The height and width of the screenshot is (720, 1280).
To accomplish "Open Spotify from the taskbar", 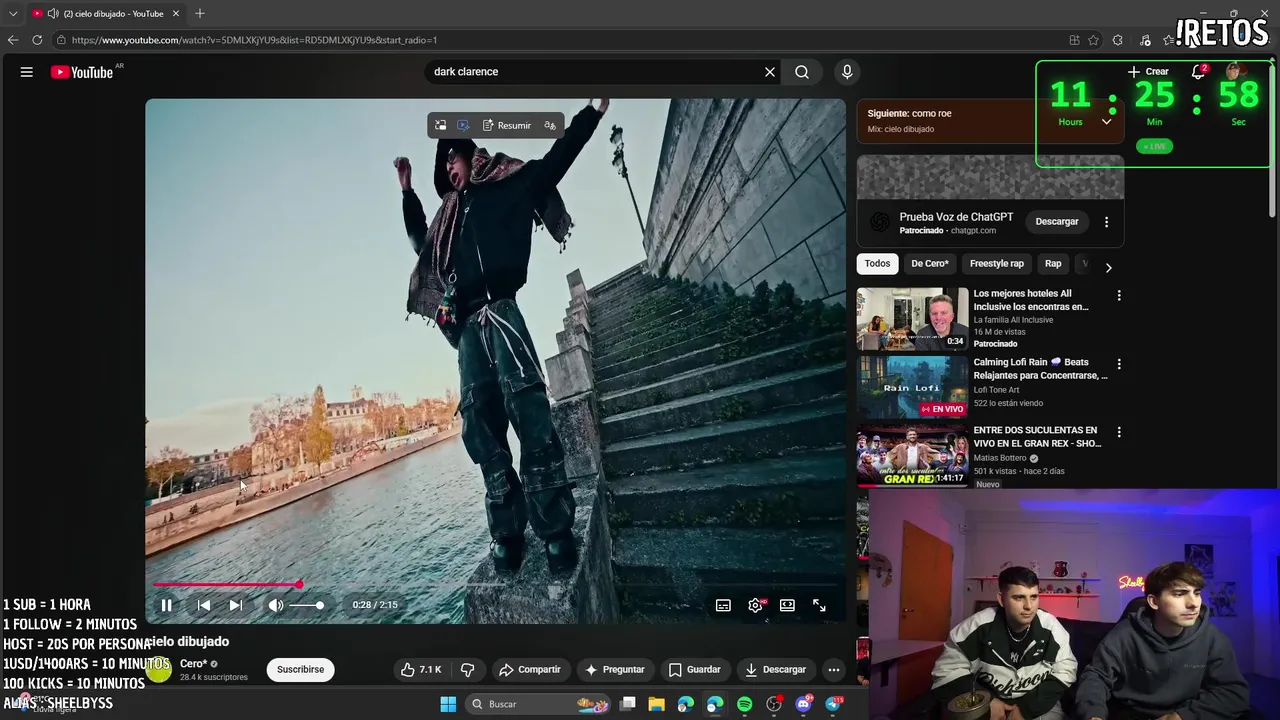I will pos(745,704).
